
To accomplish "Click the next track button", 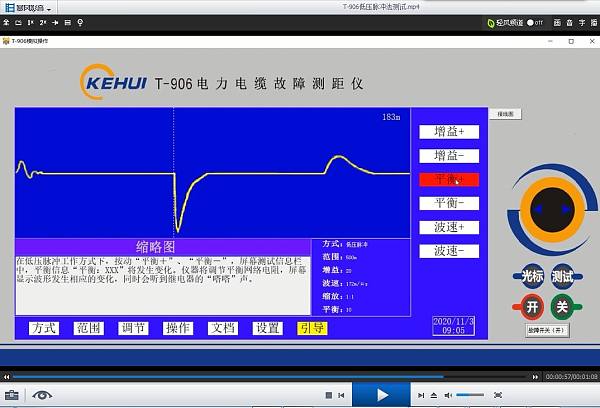I will [x=421, y=395].
